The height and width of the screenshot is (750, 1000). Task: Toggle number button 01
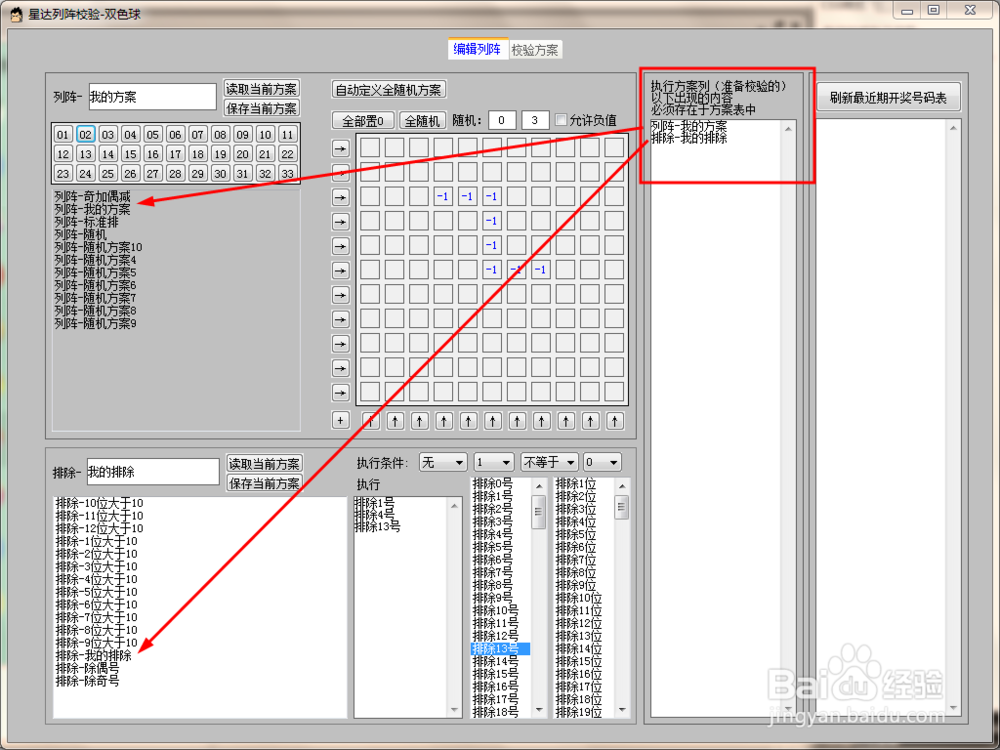pyautogui.click(x=63, y=135)
